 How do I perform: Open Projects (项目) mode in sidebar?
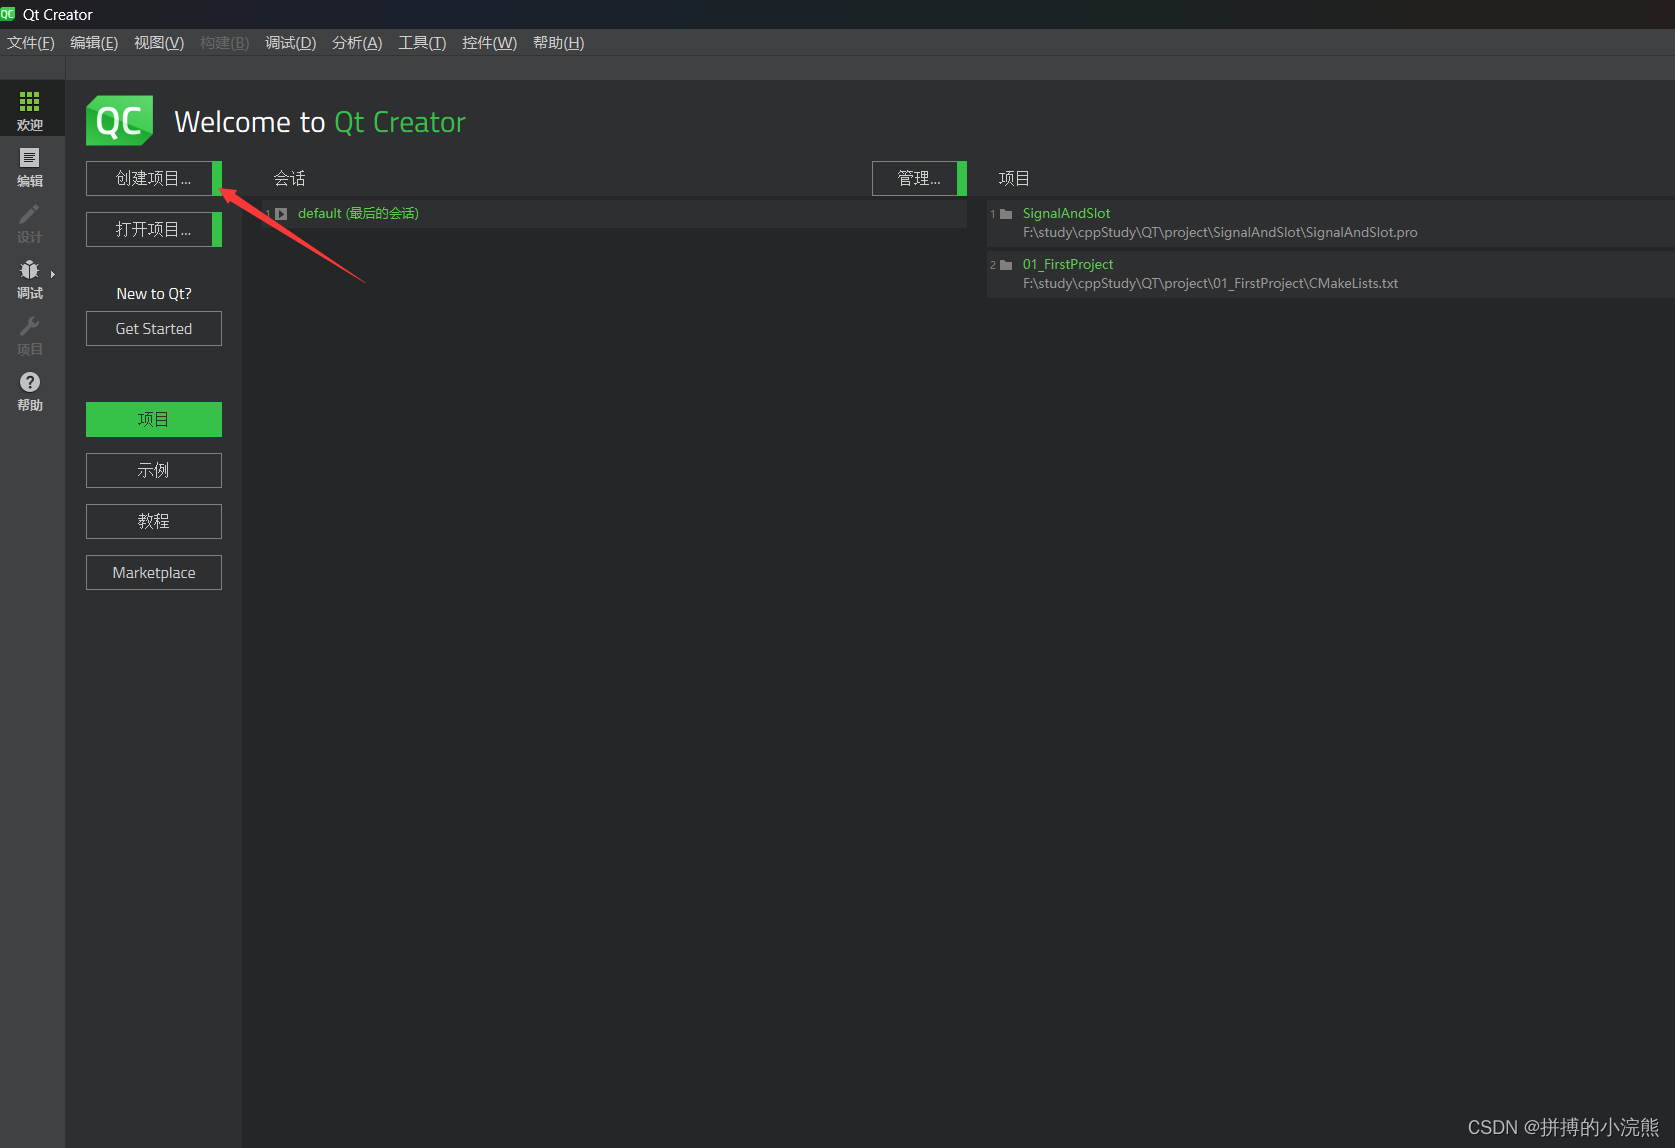tap(30, 334)
